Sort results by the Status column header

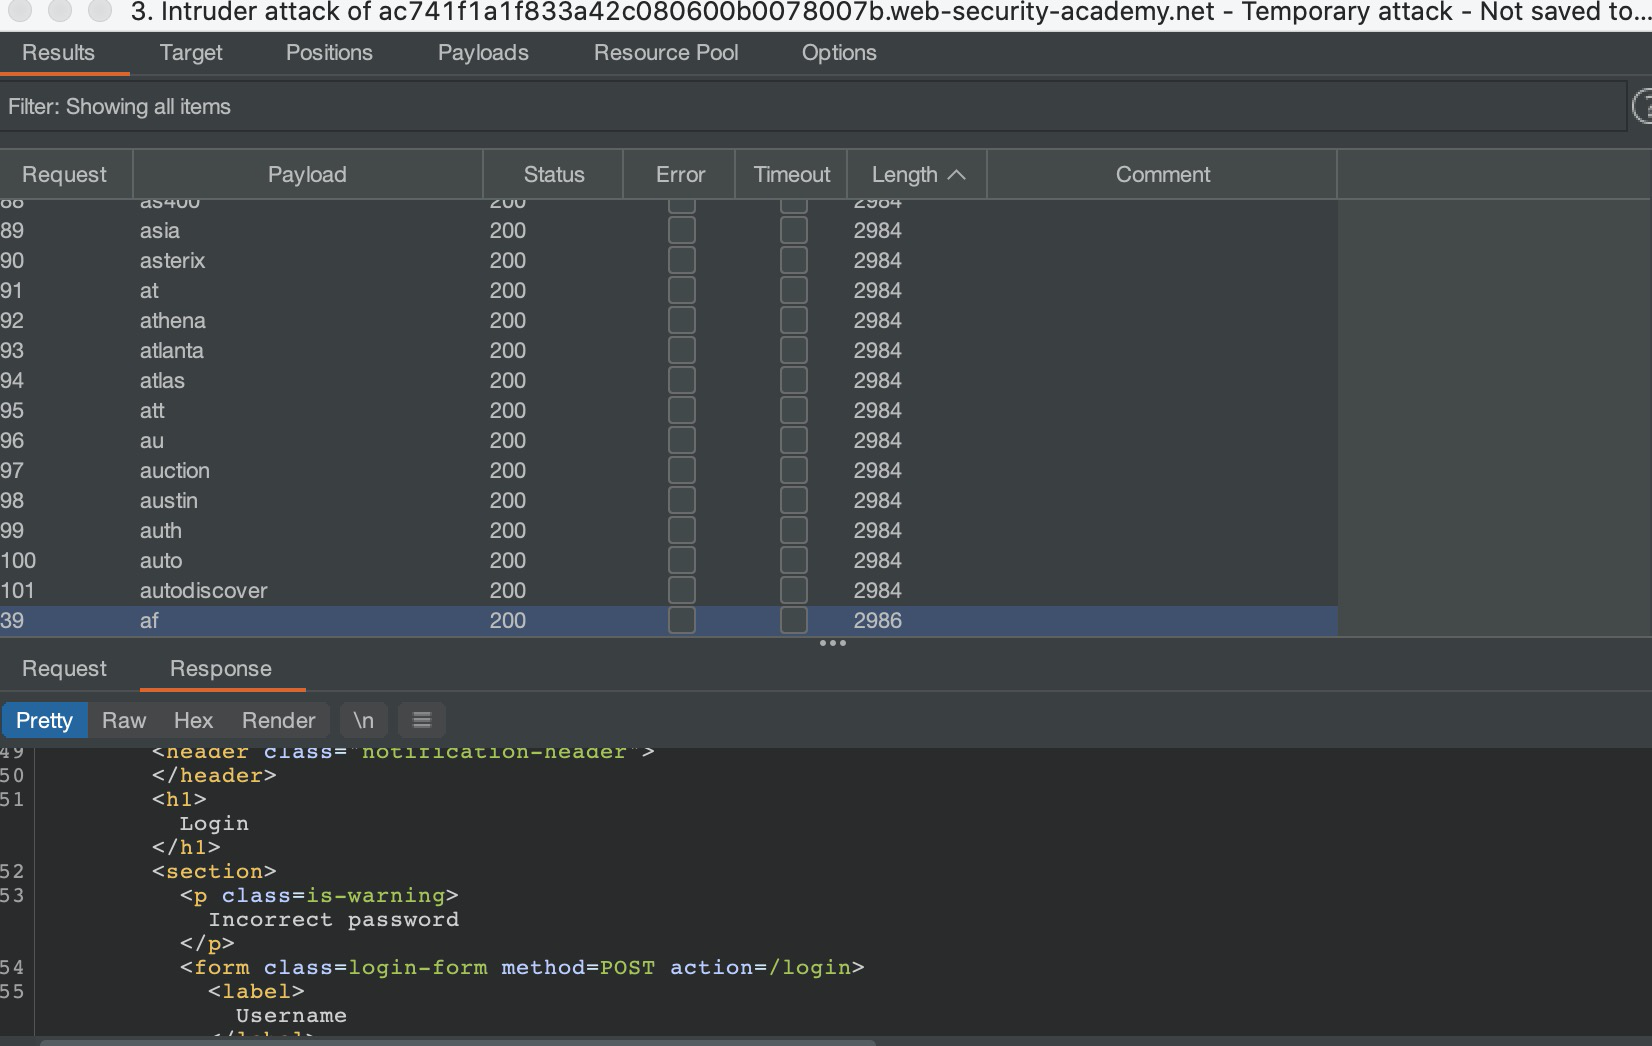pyautogui.click(x=553, y=175)
